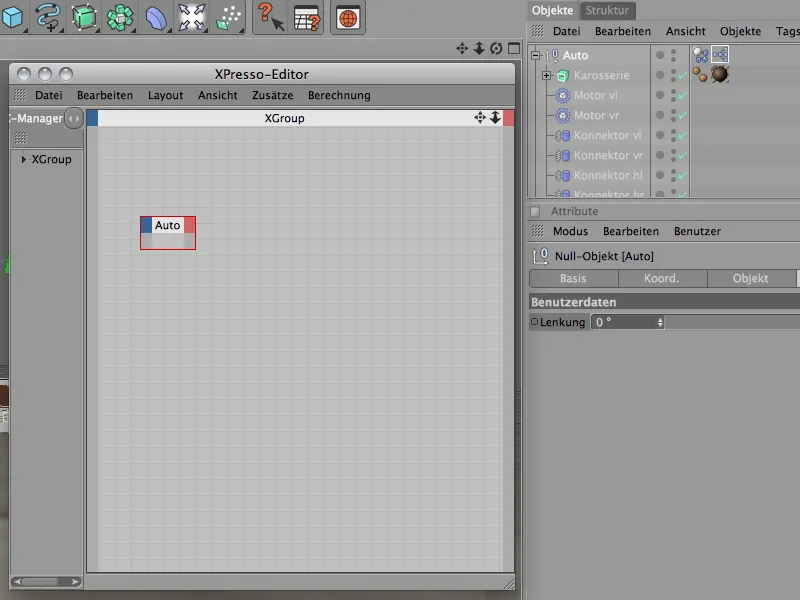The width and height of the screenshot is (800, 600).
Task: Click the XPresso-Editor window resize grip
Action: [509, 584]
